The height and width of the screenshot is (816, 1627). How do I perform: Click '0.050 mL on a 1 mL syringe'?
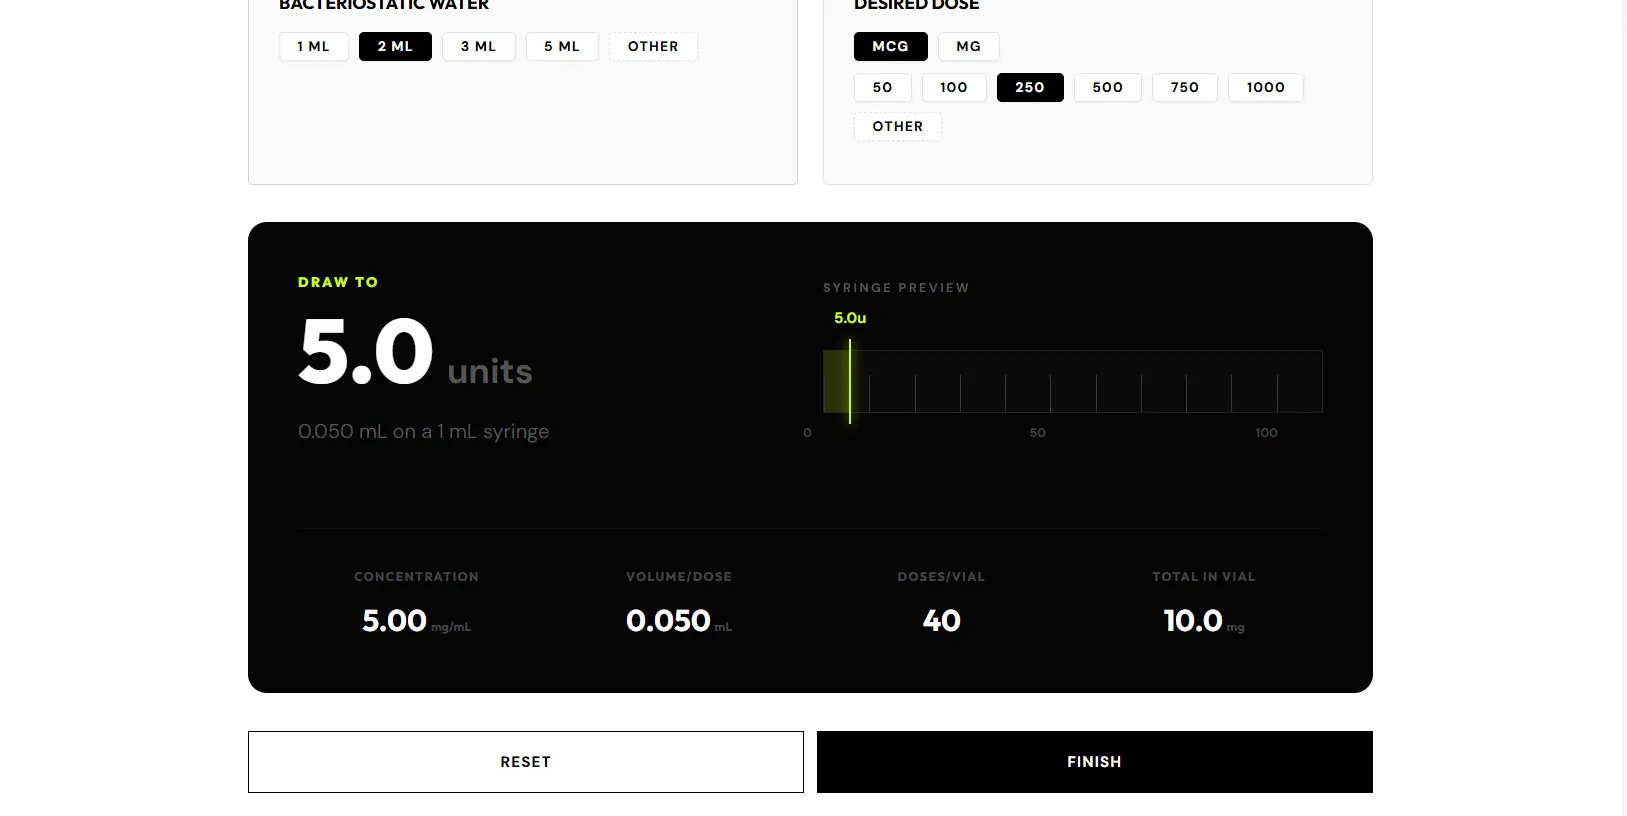click(423, 432)
